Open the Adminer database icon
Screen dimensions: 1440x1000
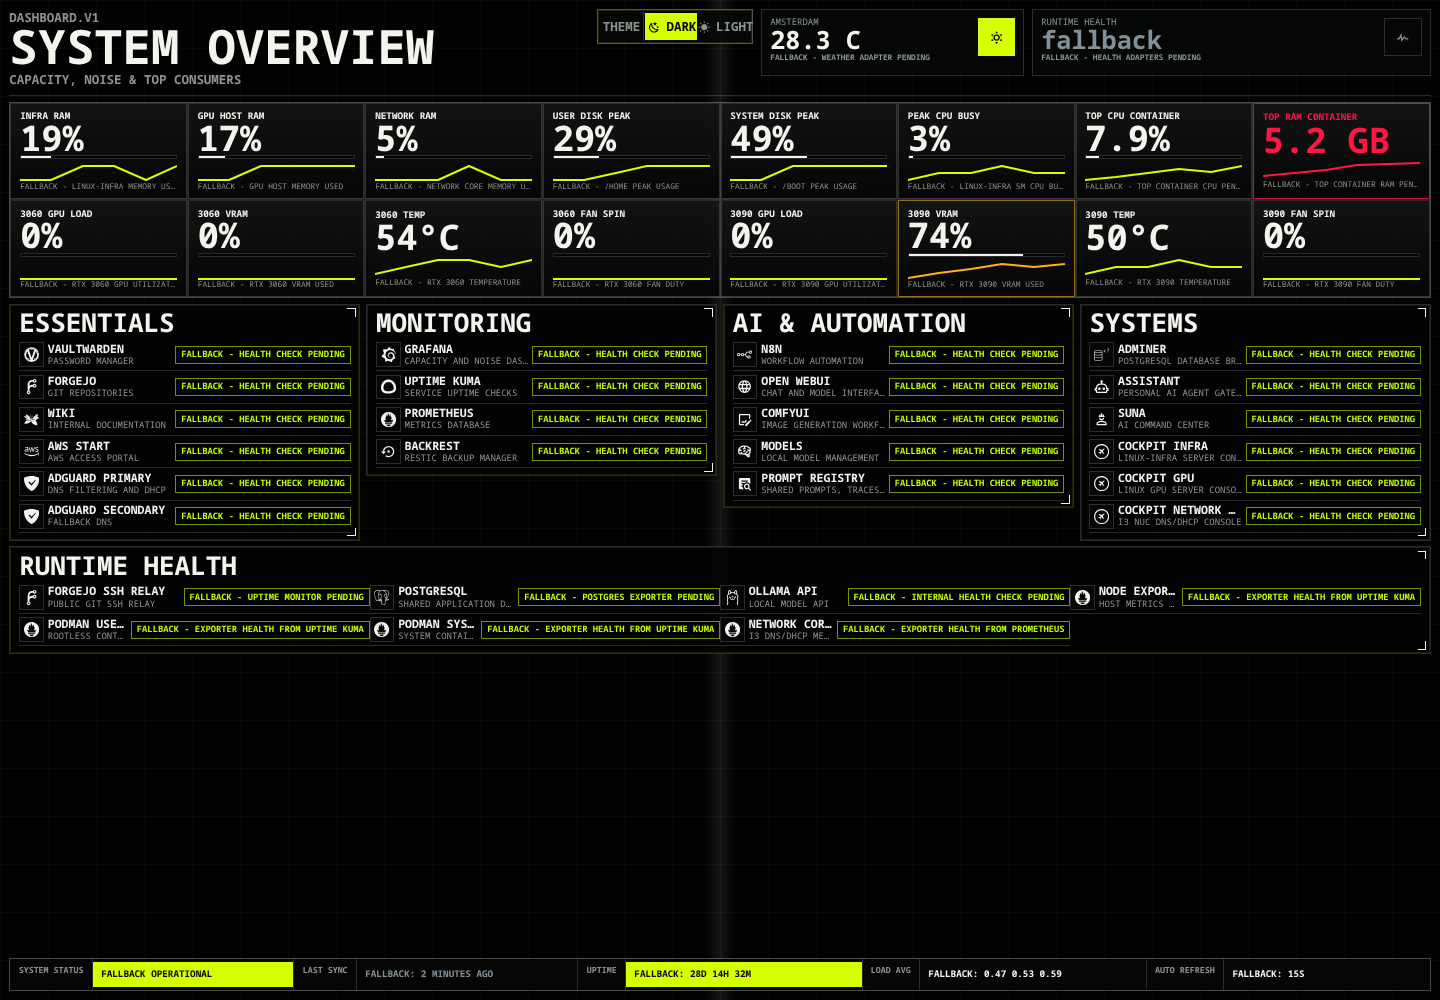click(1101, 354)
